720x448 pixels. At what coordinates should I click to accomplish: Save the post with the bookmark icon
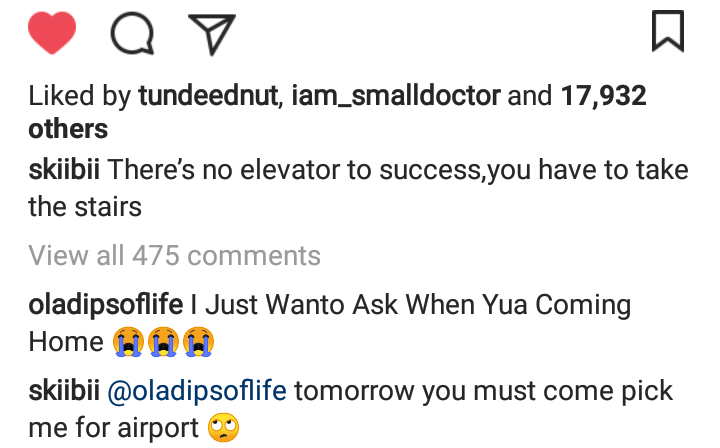(667, 31)
